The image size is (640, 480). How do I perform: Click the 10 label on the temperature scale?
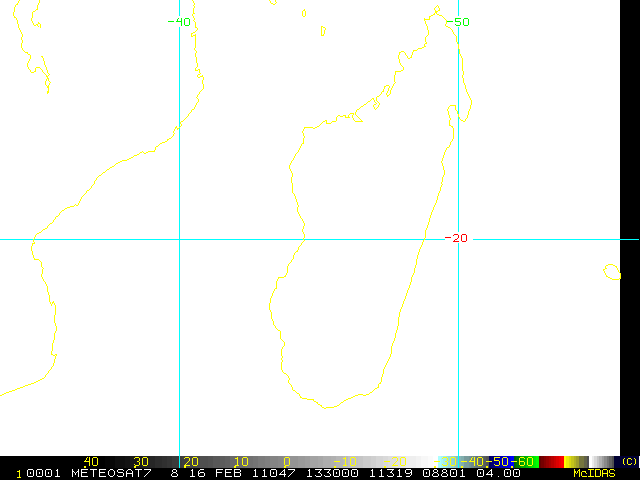241,461
